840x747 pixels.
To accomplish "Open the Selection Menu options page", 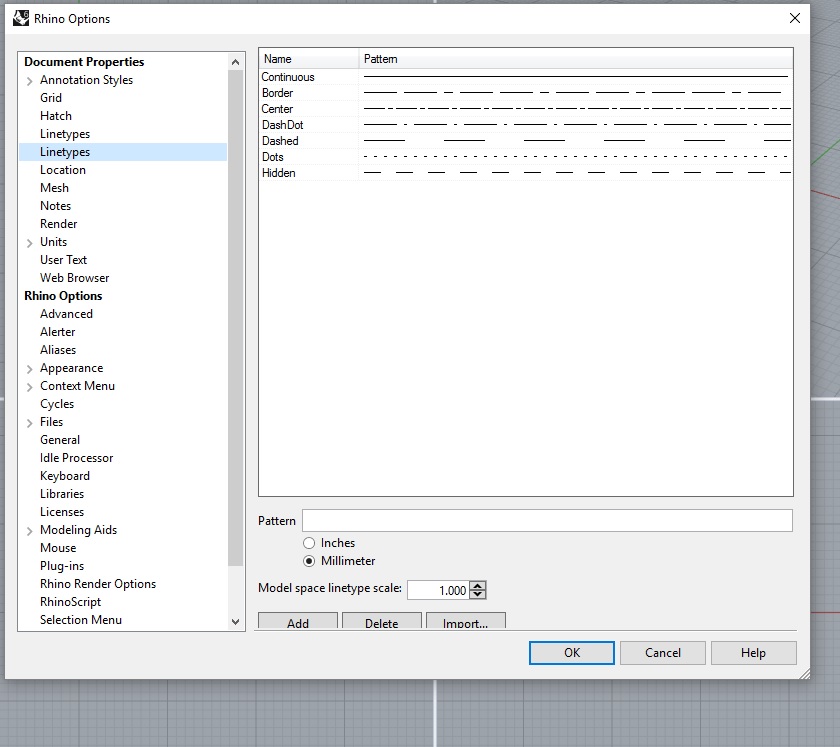I will [x=81, y=619].
